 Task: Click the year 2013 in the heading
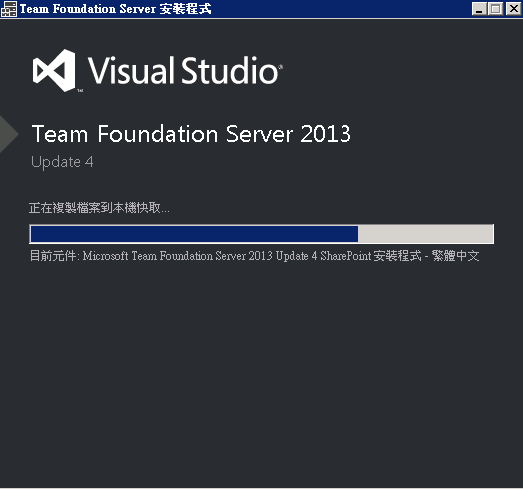coord(325,134)
